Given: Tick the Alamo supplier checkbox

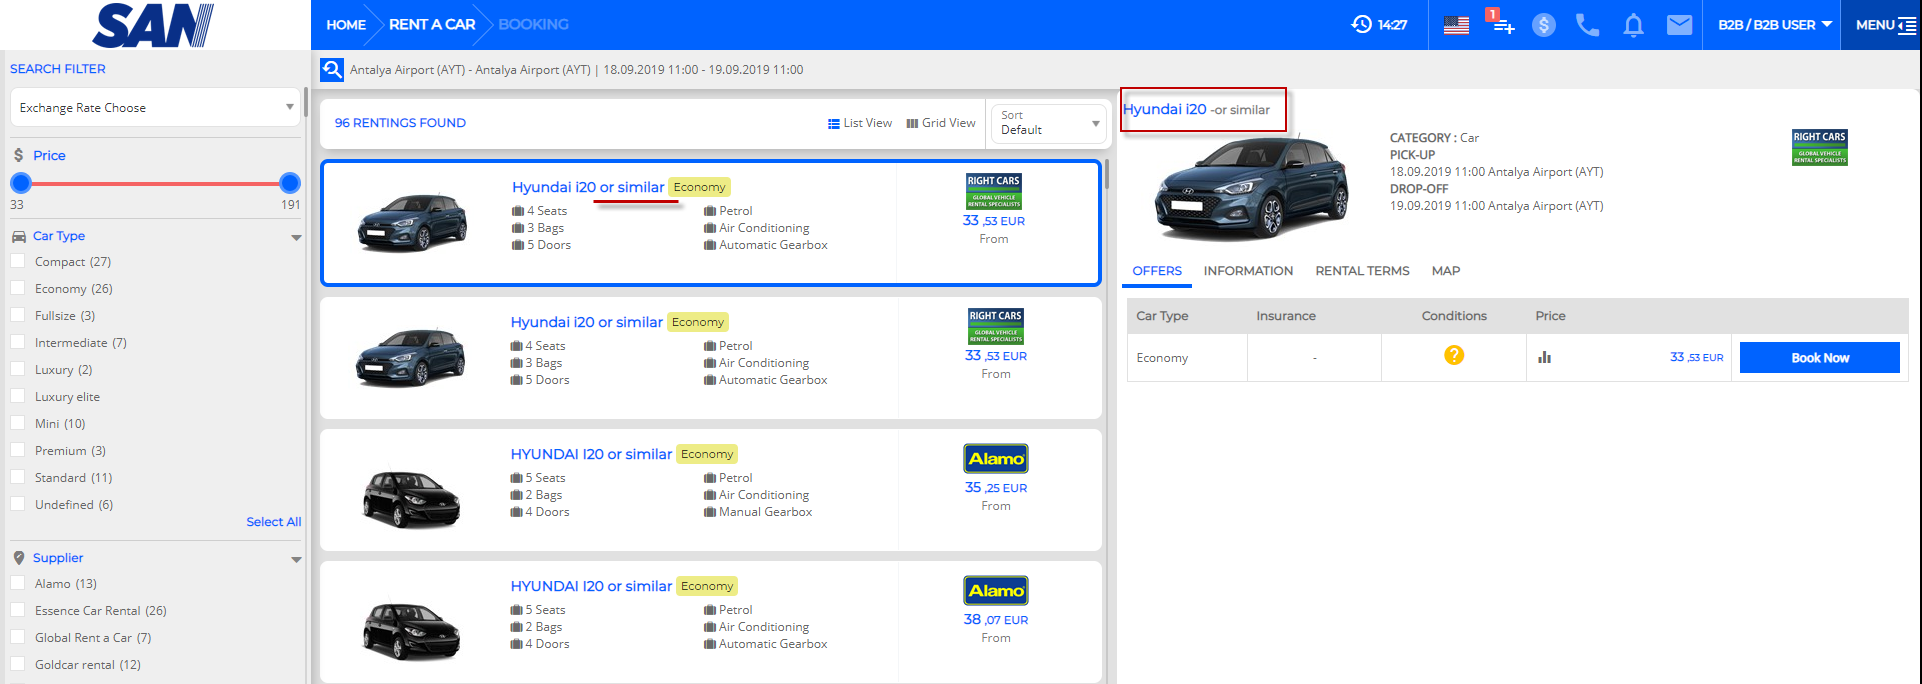Looking at the screenshot, I should point(18,584).
